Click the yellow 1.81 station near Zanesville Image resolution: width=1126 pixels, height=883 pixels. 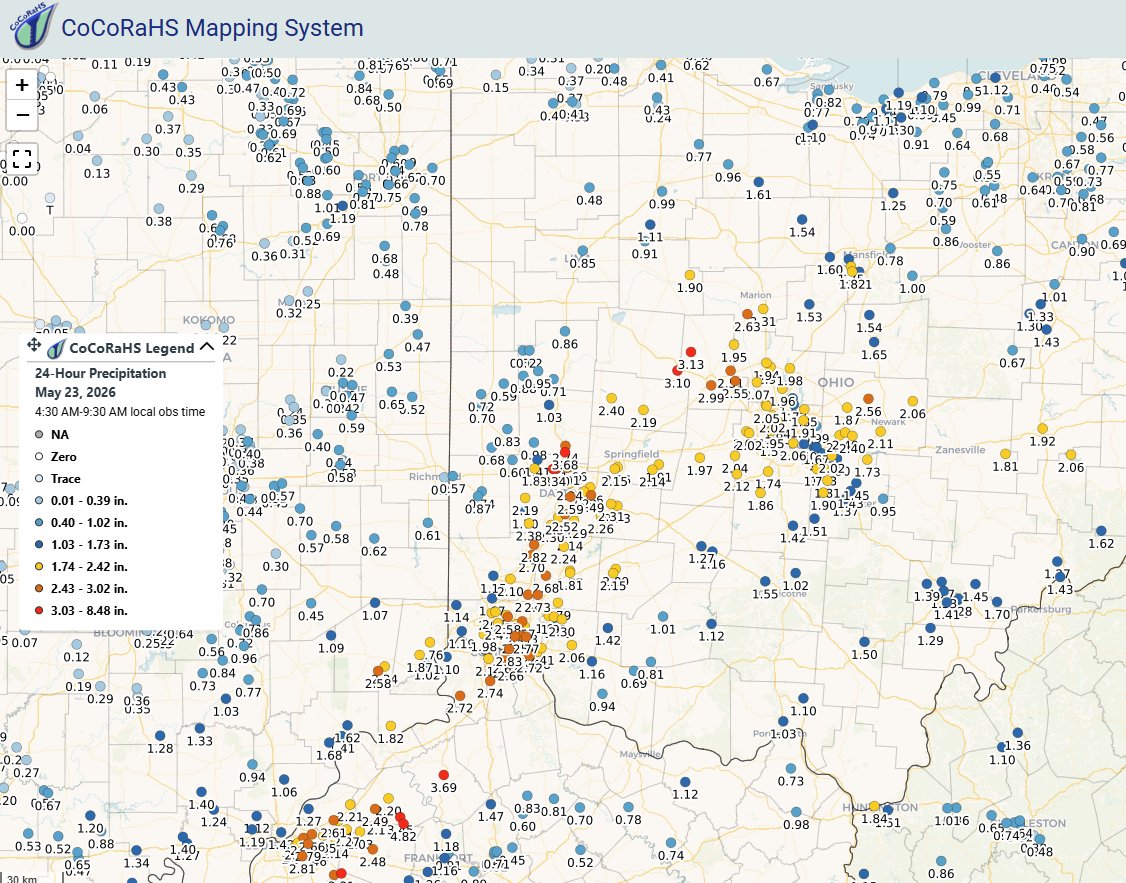1005,454
